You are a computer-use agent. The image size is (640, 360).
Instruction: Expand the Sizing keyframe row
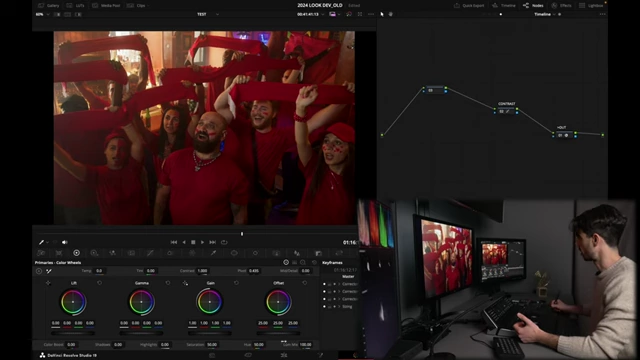tap(339, 307)
